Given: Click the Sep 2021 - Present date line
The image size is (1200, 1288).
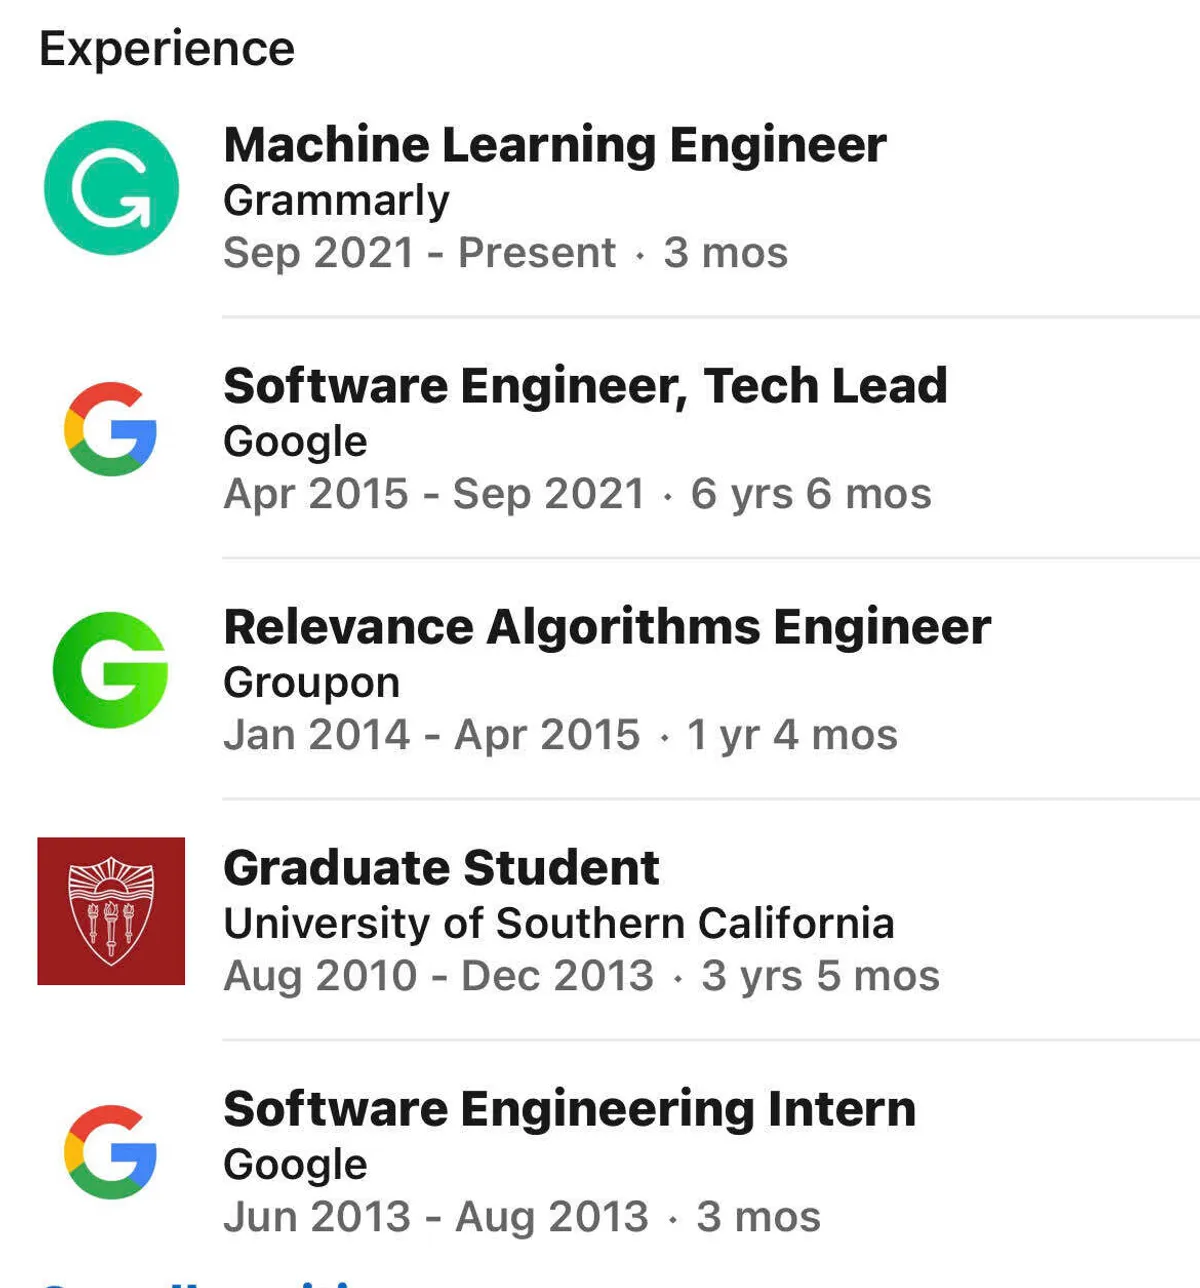Looking at the screenshot, I should (505, 253).
